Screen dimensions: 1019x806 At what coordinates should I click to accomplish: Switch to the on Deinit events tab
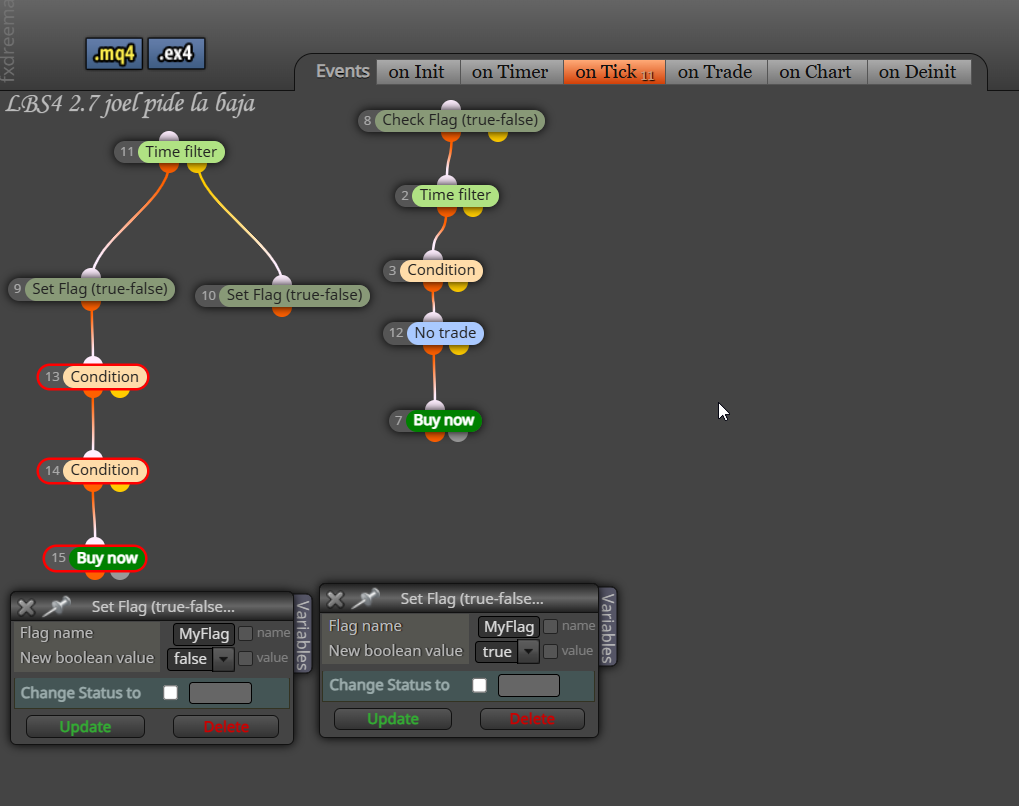click(918, 72)
